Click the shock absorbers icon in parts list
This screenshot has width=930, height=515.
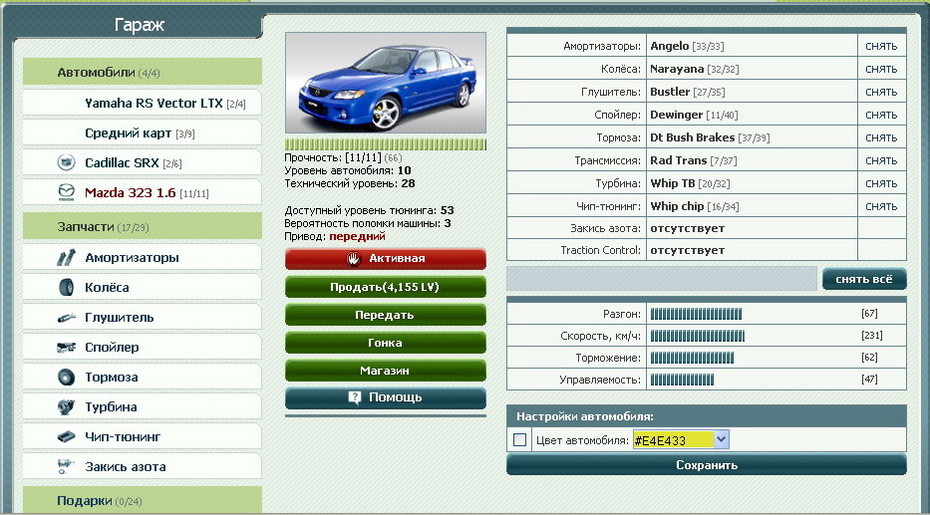coord(66,258)
